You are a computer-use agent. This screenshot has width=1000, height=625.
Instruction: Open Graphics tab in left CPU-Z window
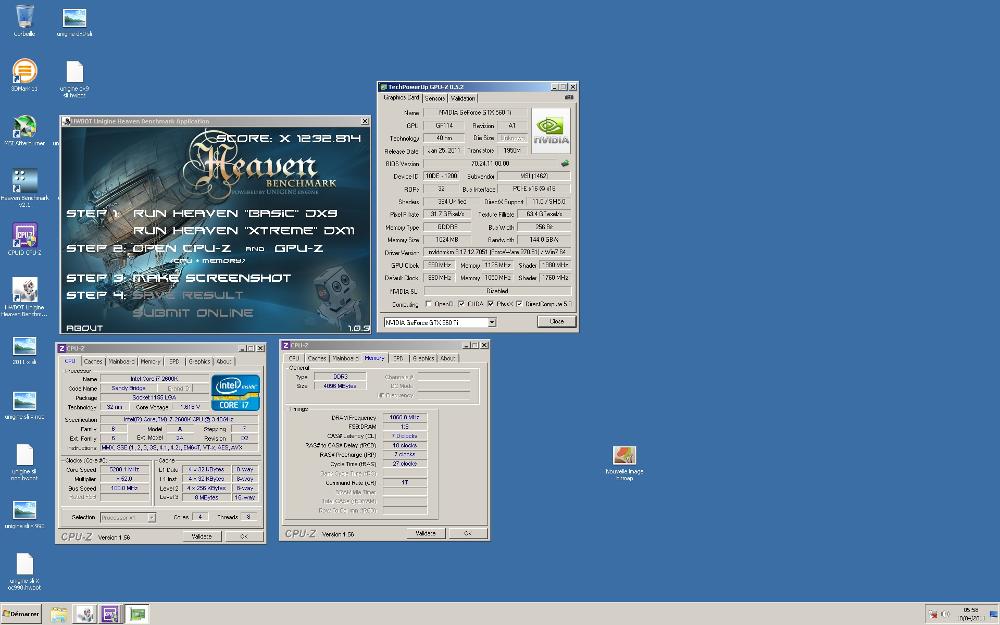(x=199, y=361)
